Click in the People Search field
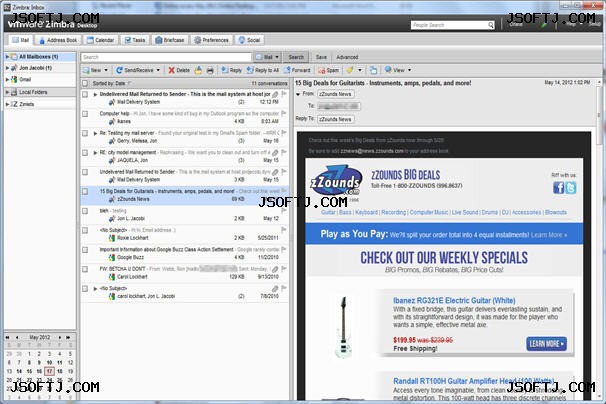Screen dimensions: 606x404 click(x=448, y=25)
